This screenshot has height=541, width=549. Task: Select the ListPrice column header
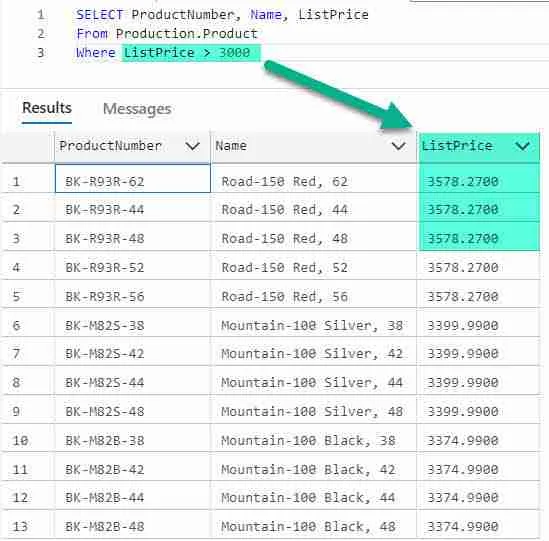(x=479, y=146)
